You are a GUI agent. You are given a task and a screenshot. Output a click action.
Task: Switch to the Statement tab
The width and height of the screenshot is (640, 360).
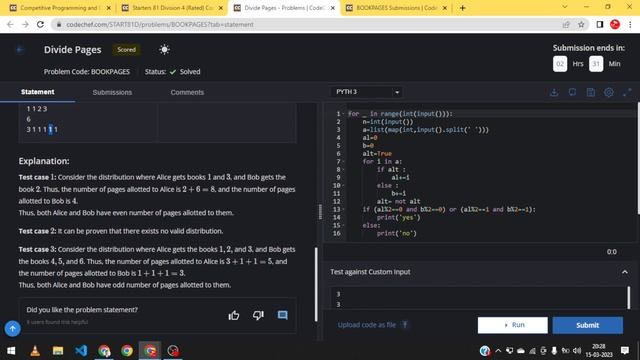pyautogui.click(x=38, y=92)
